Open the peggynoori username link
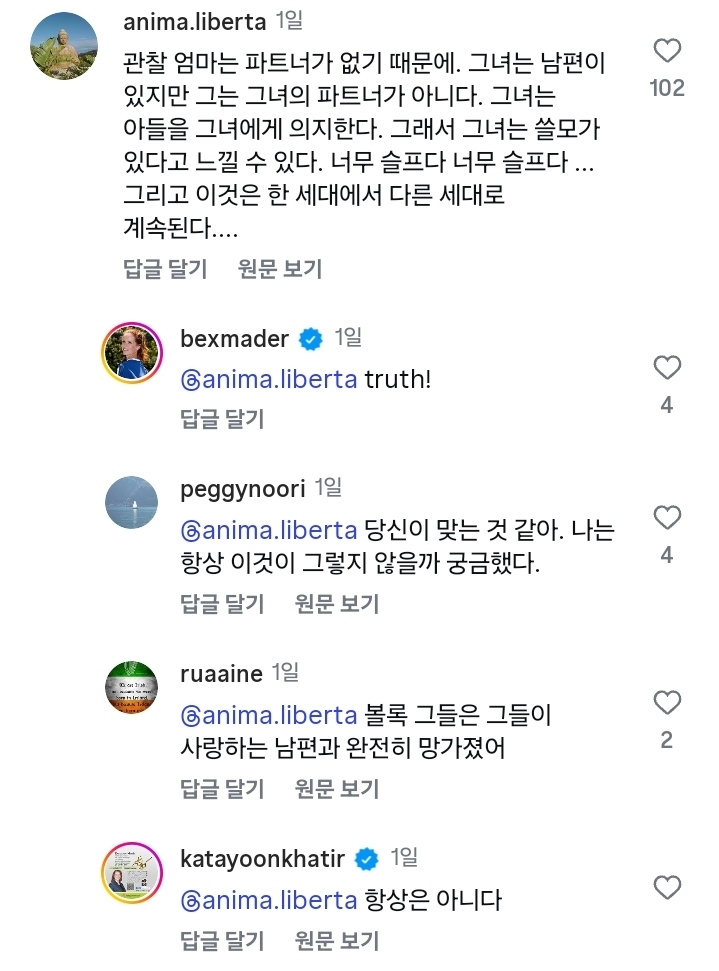 pos(241,489)
